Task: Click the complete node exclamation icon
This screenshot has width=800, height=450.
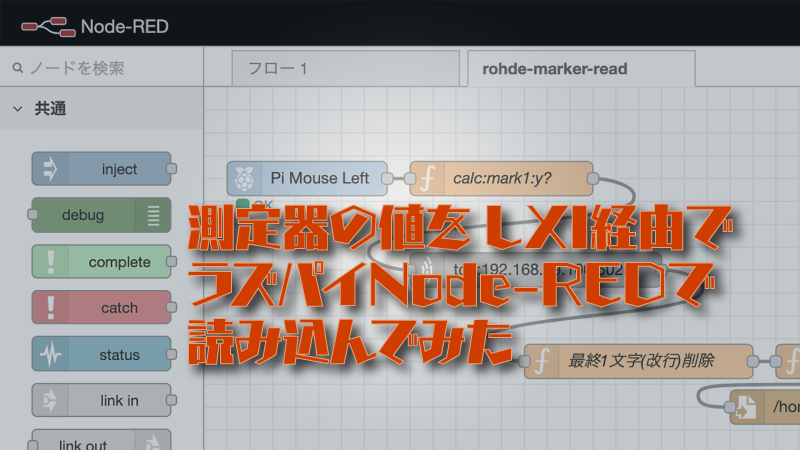Action: coord(50,262)
